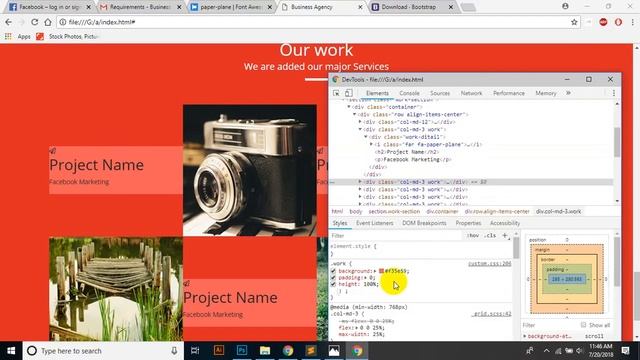Activate the DevTools inspect element picker icon
640x360 pixels.
tap(336, 93)
